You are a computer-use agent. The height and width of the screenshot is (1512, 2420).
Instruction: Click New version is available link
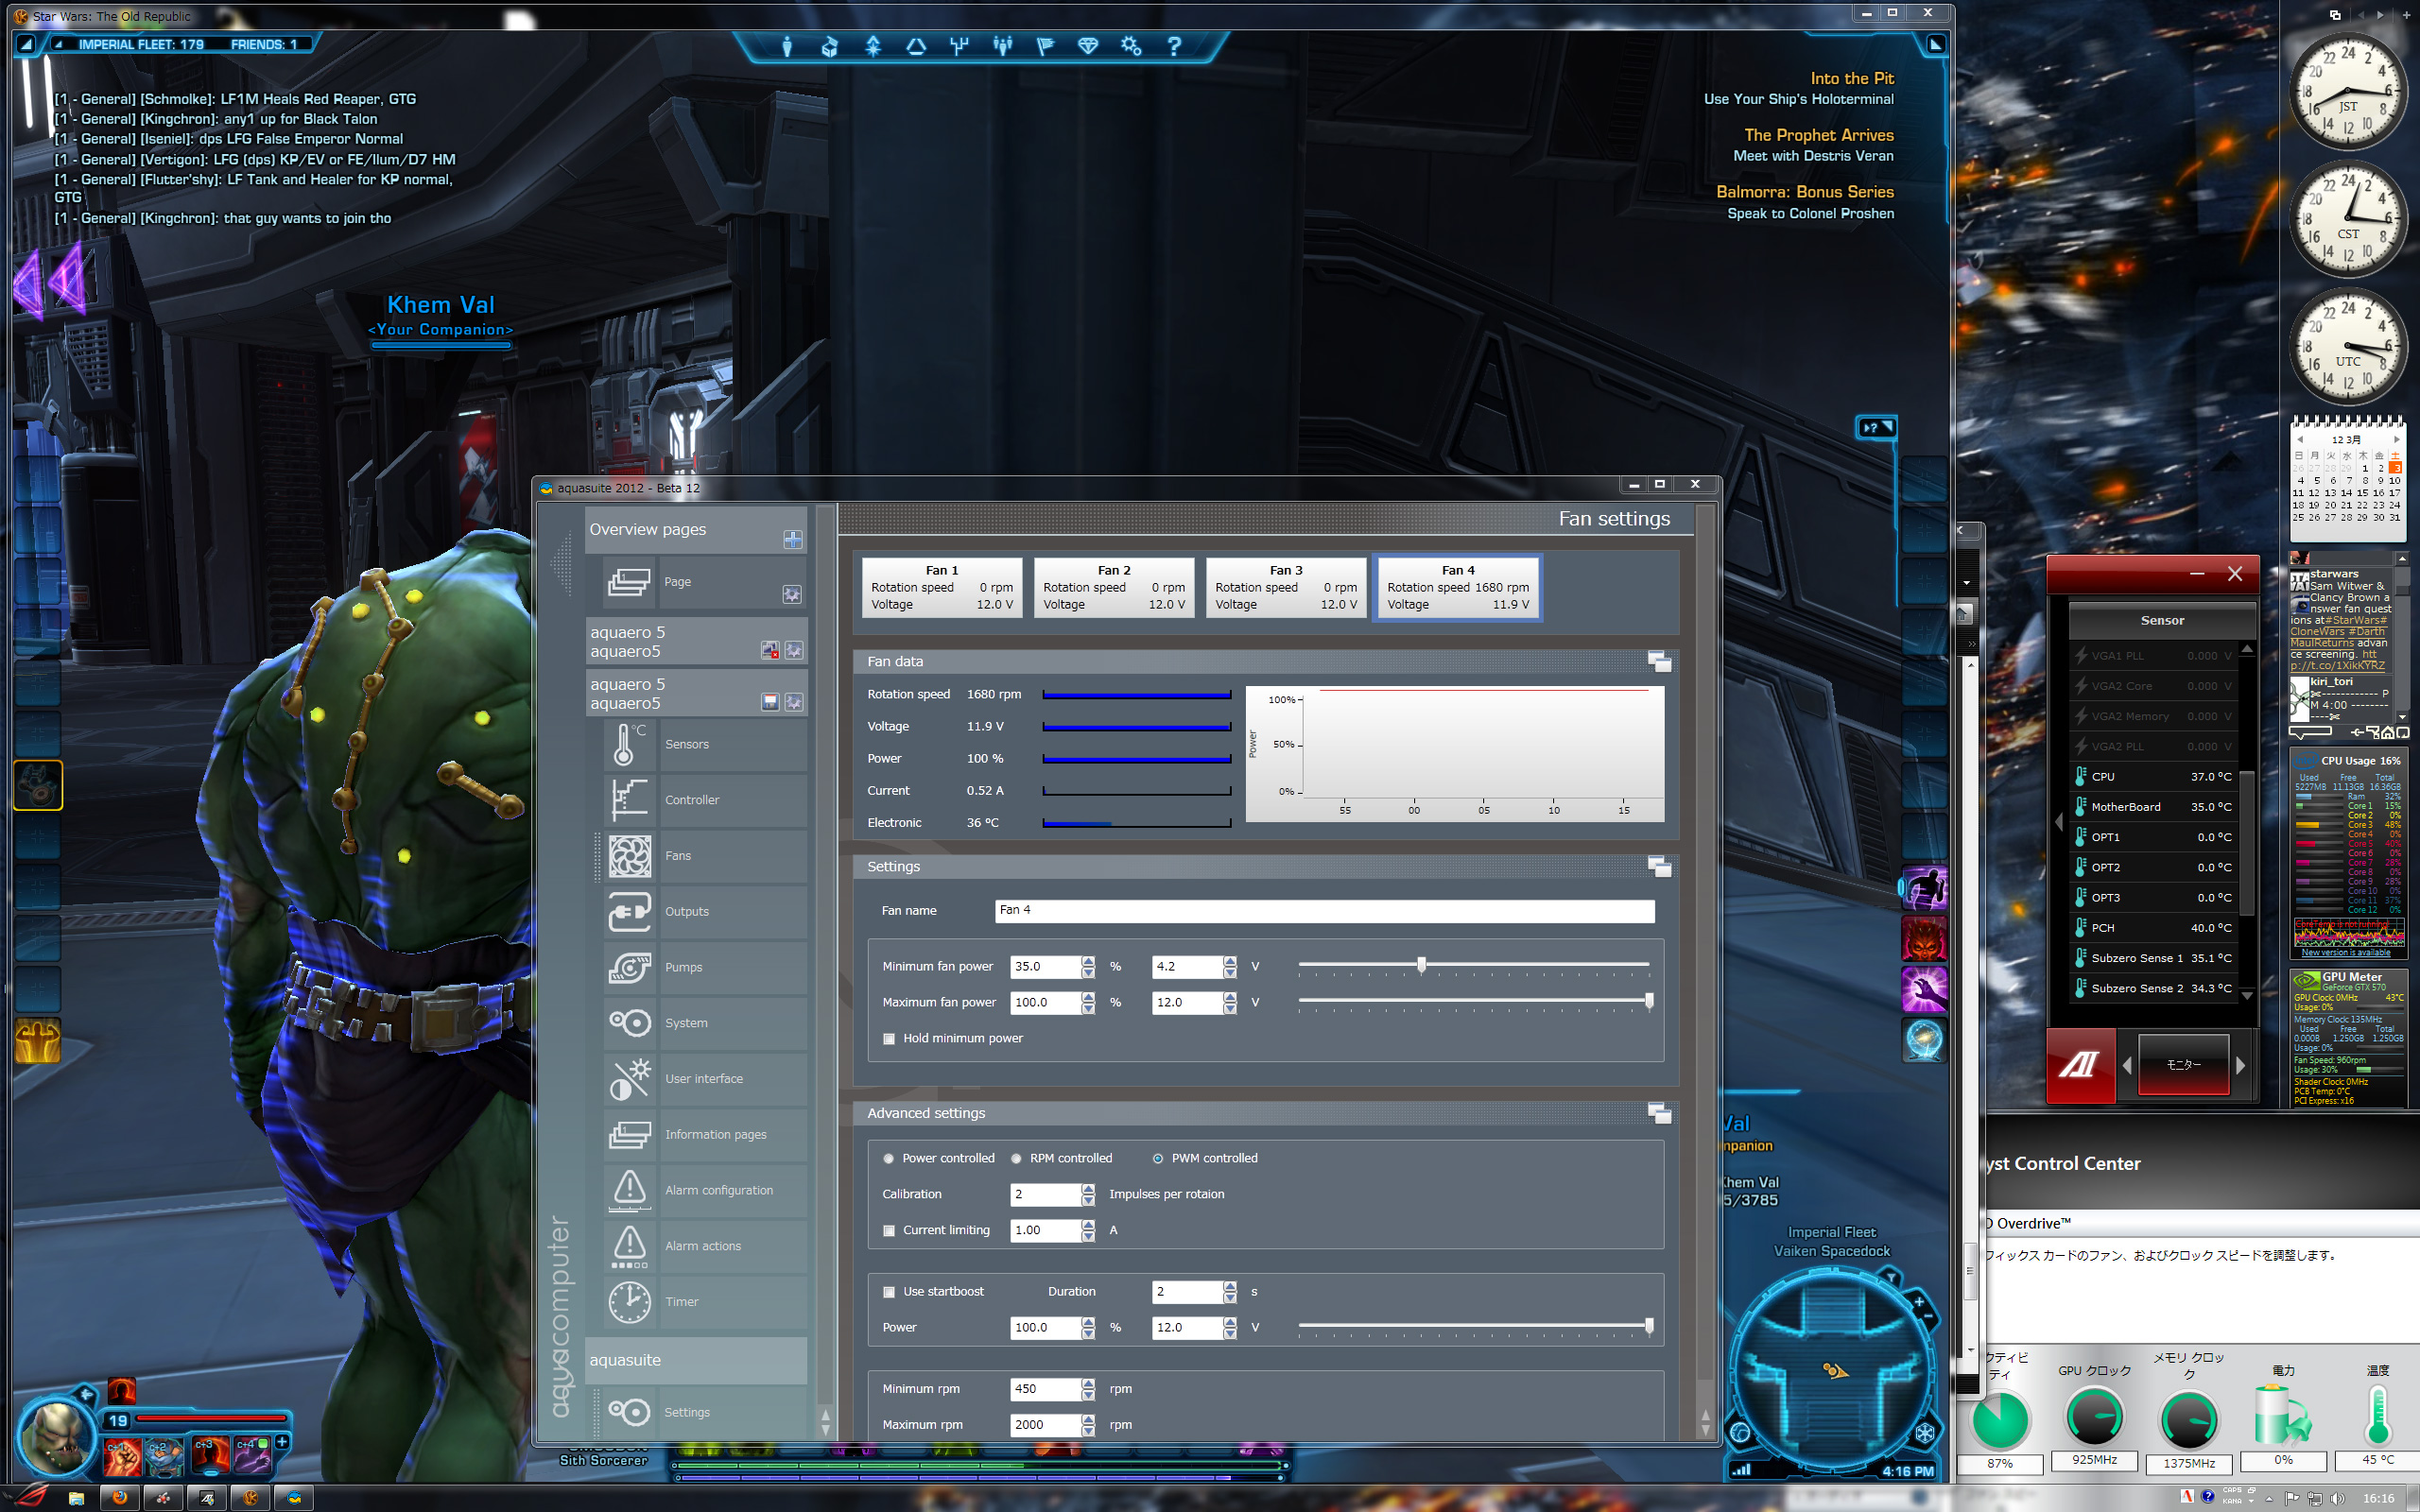[2346, 952]
